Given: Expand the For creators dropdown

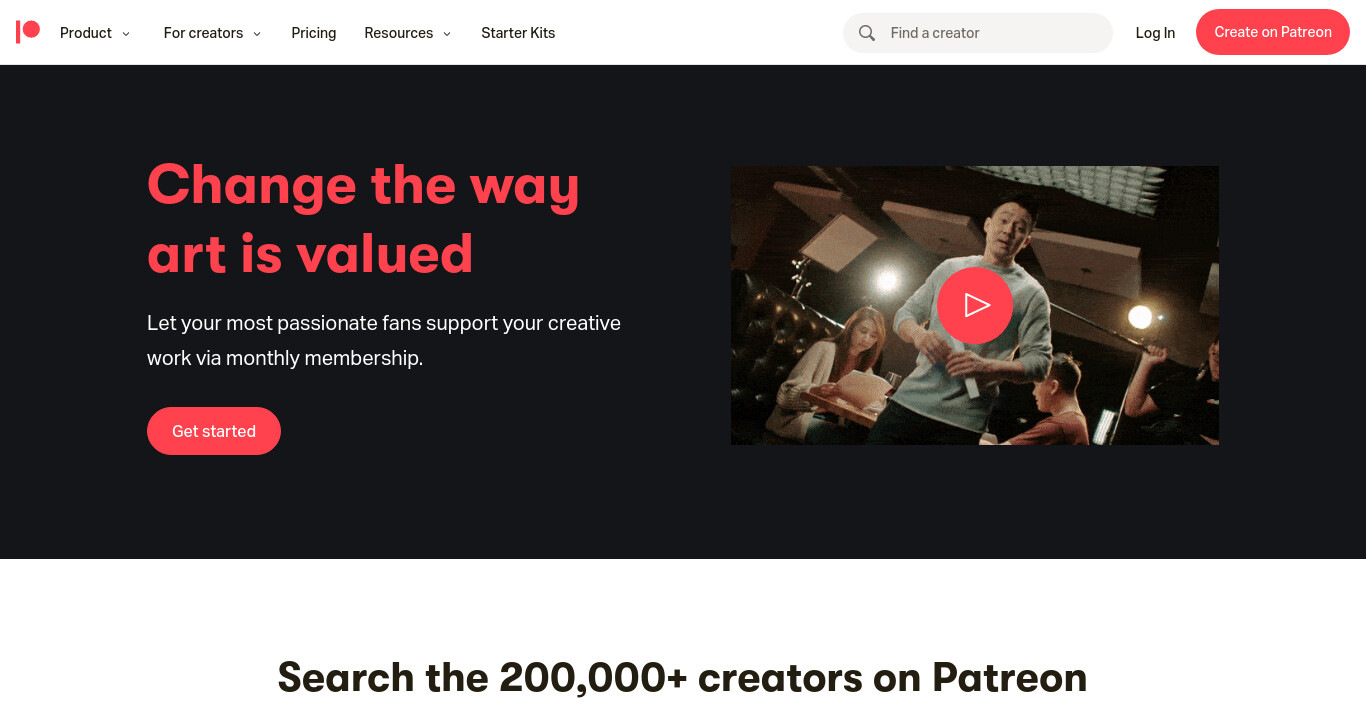Looking at the screenshot, I should tap(213, 33).
